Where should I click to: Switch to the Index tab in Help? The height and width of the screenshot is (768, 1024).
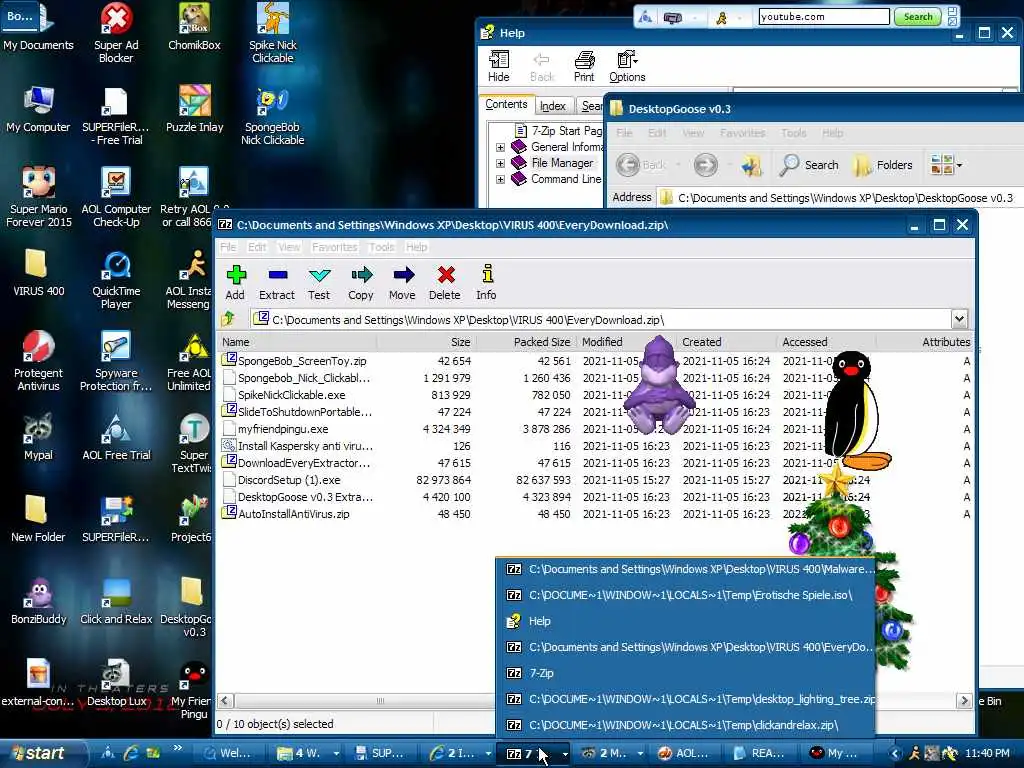tap(552, 106)
